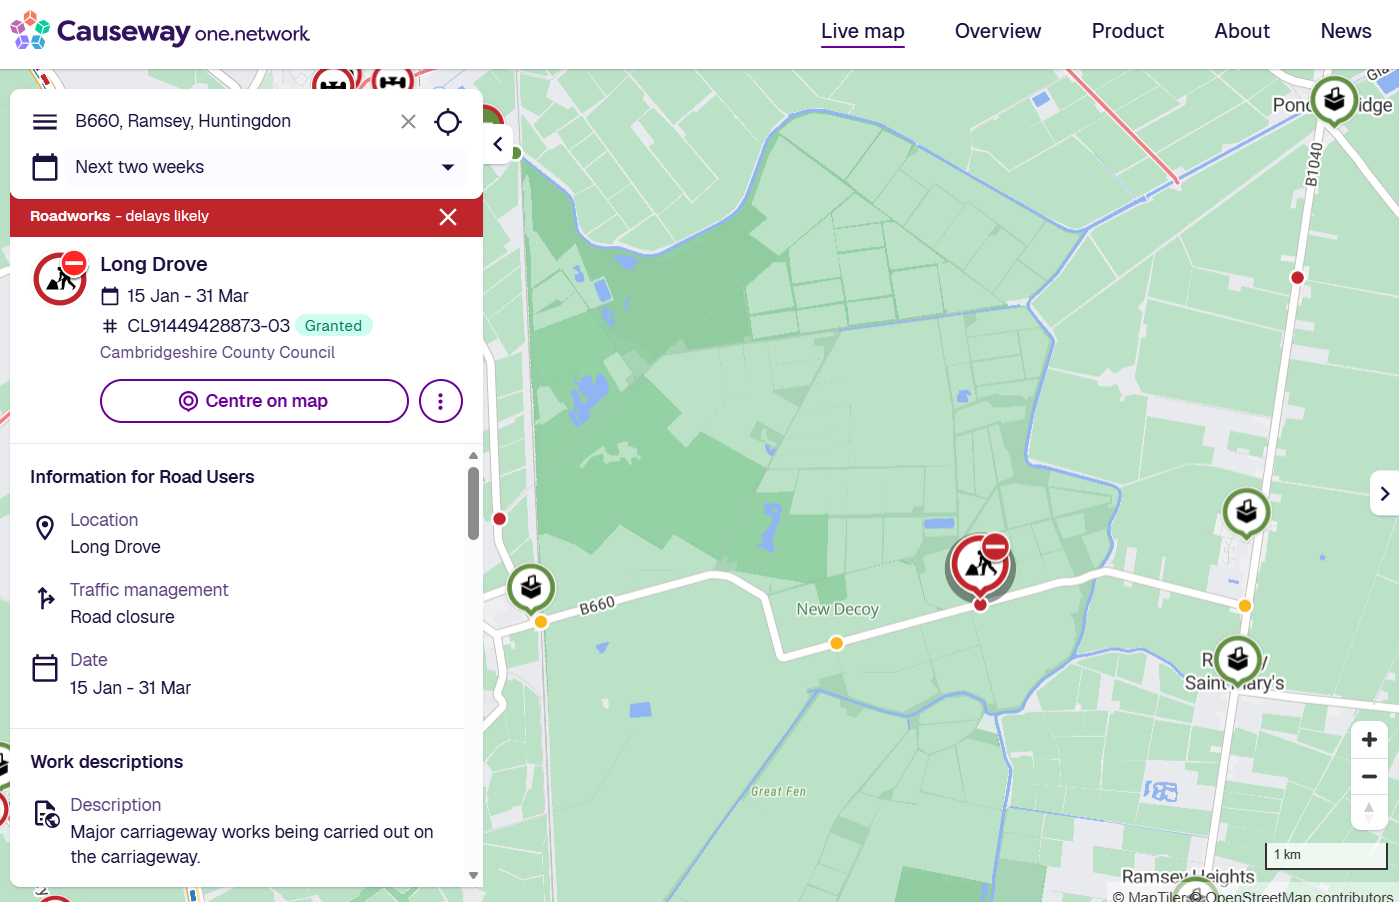Zoom in on the map
Viewport: 1399px width, 902px height.
pos(1369,740)
